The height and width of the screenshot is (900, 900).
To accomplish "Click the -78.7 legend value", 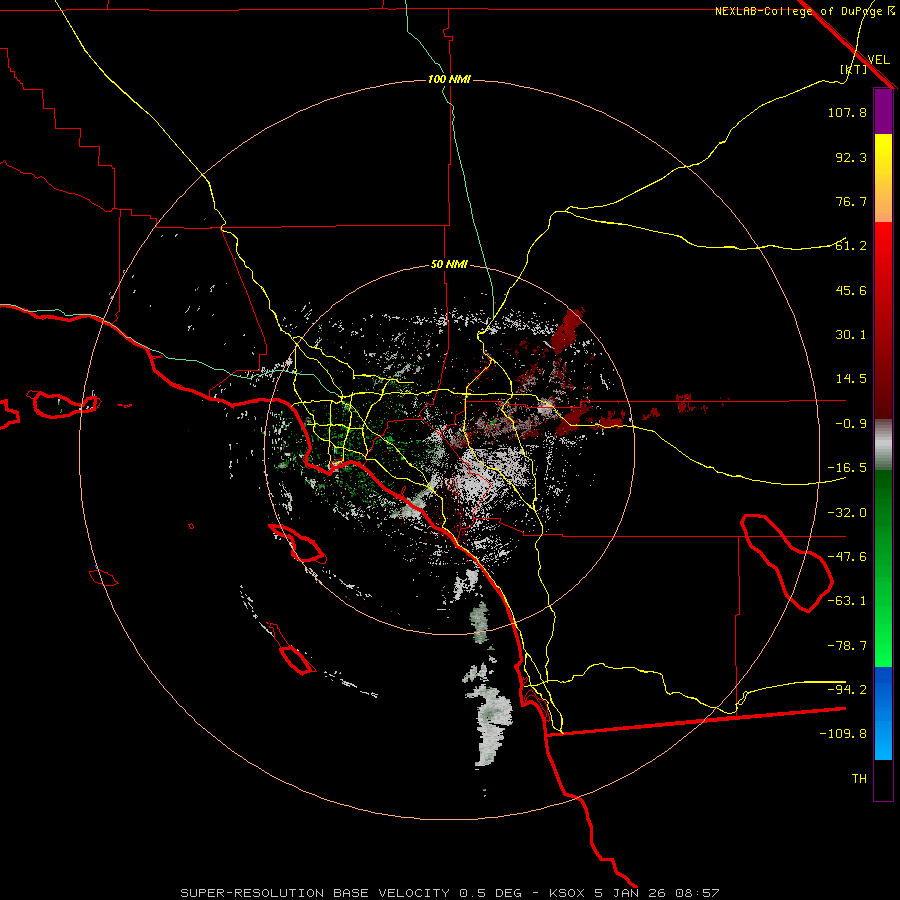I will (847, 646).
